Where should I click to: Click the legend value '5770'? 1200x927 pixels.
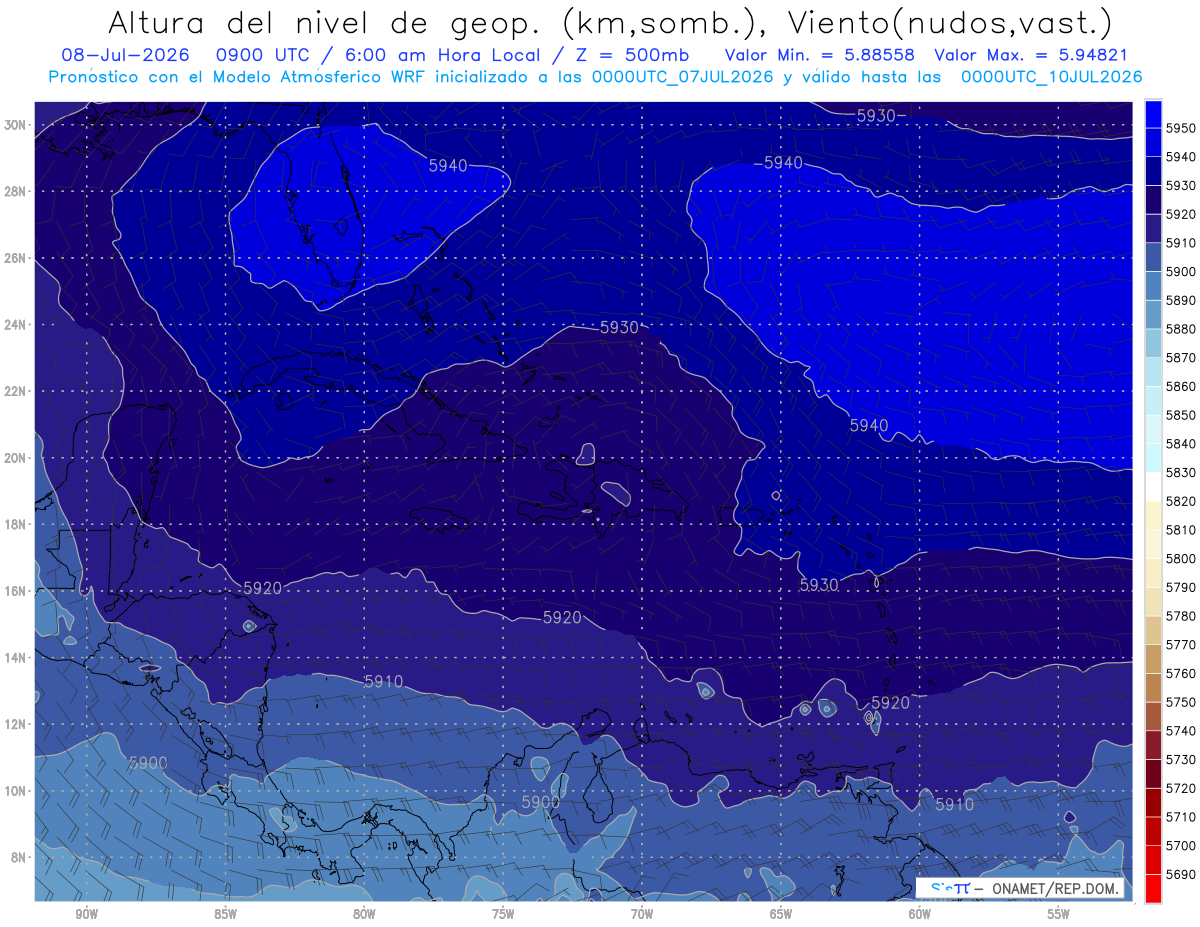pyautogui.click(x=1181, y=645)
